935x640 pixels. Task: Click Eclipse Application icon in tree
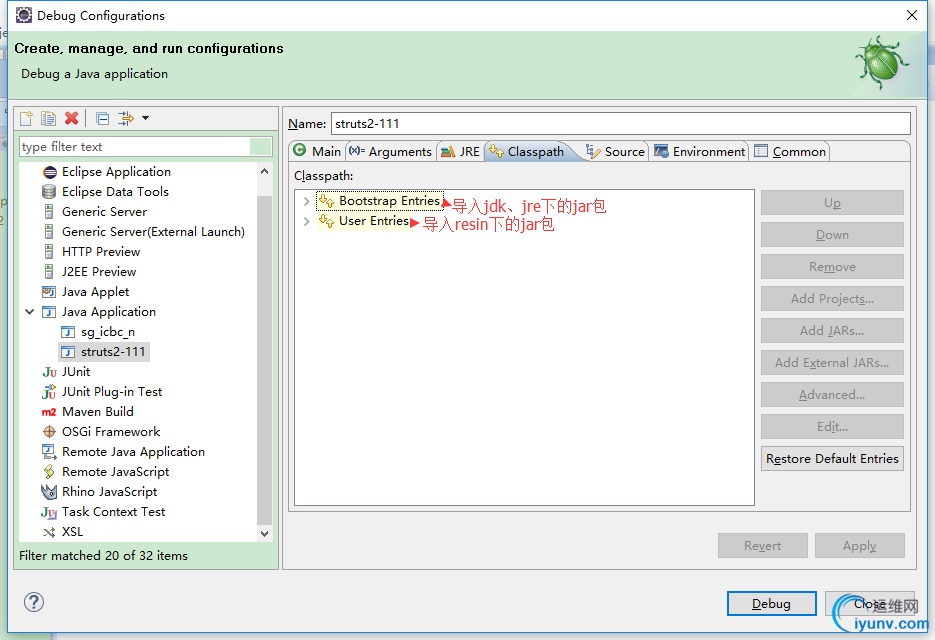pos(49,172)
